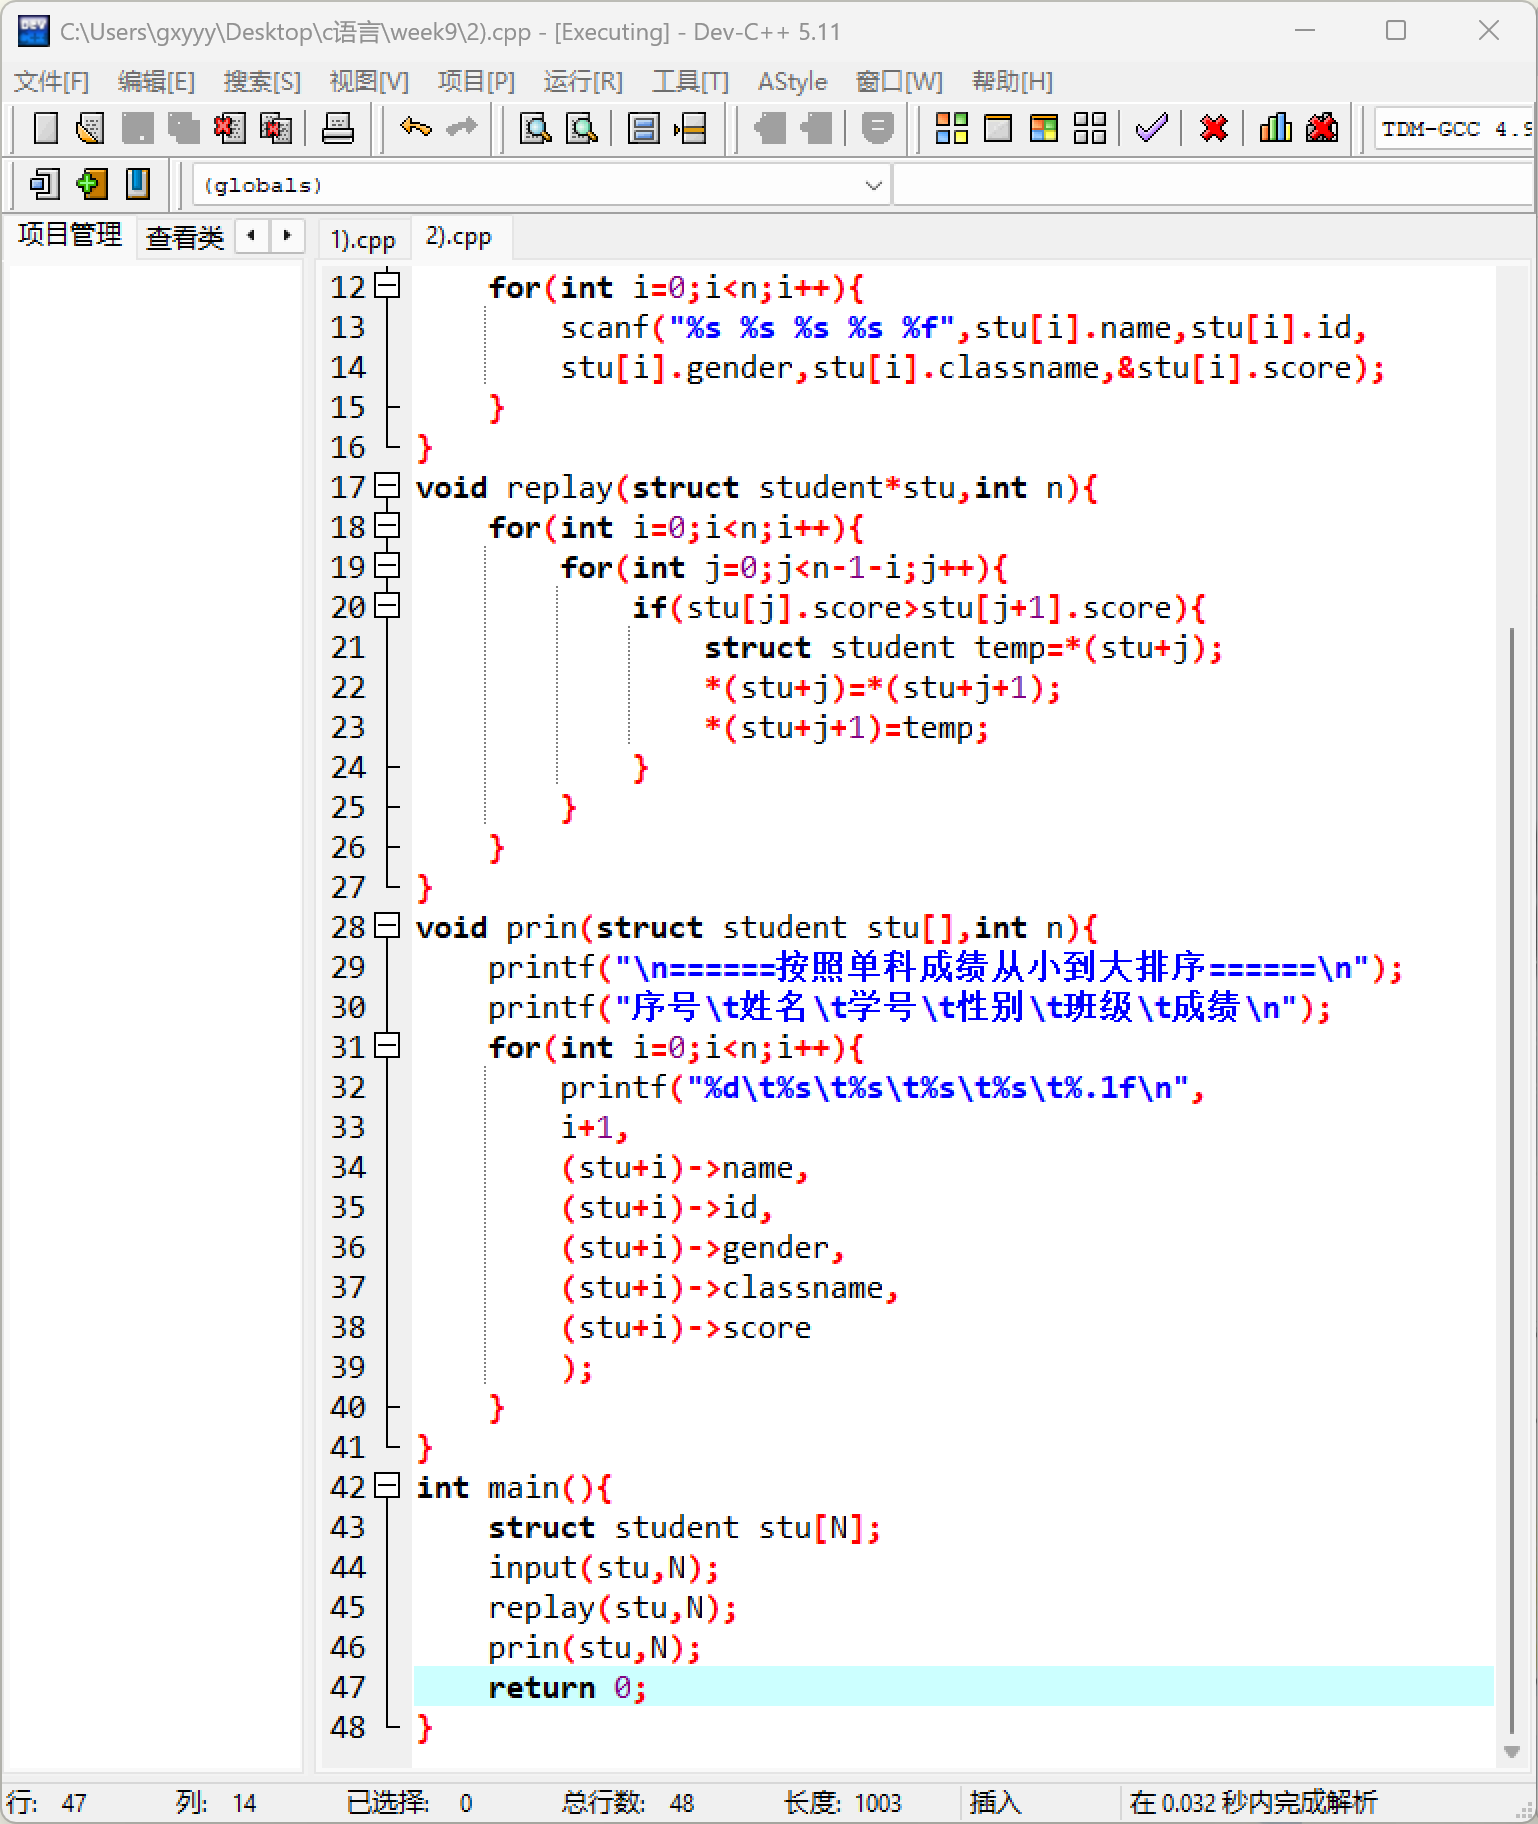
Task: Click the red X stop execution icon
Action: coord(1213,128)
